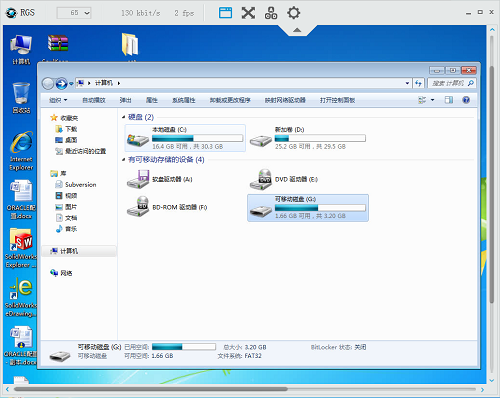Select the WinRAR books desktop icon
The width and height of the screenshot is (500, 398).
click(58, 44)
